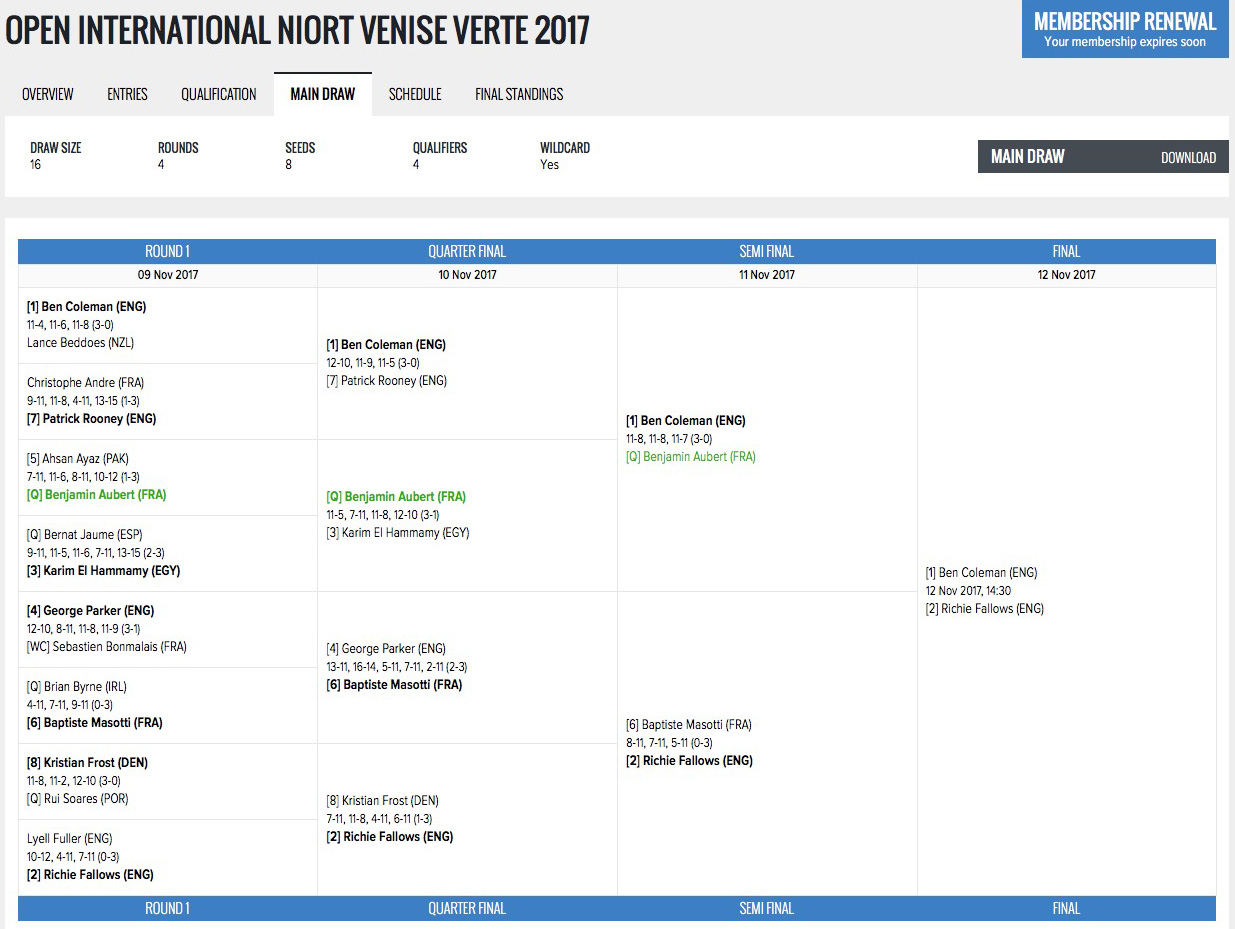Switch to the Entries tab
Screen dimensions: 1235x929
tap(127, 94)
